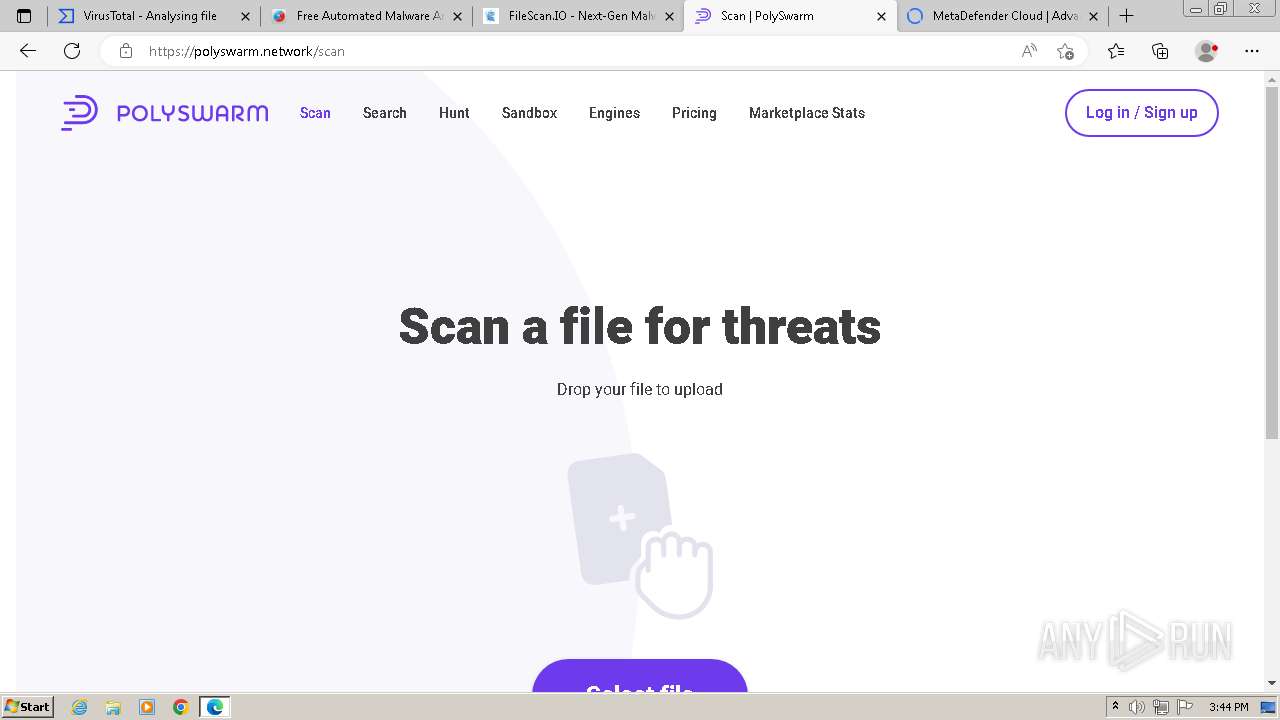The height and width of the screenshot is (720, 1280).
Task: Open a new tab with plus icon
Action: click(1127, 16)
